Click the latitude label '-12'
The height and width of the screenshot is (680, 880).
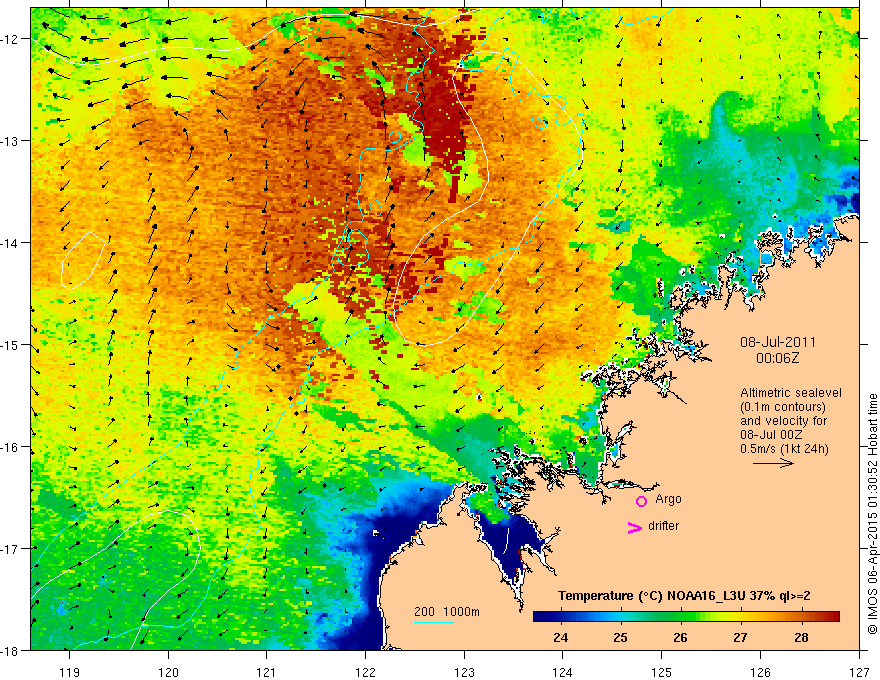(10, 39)
